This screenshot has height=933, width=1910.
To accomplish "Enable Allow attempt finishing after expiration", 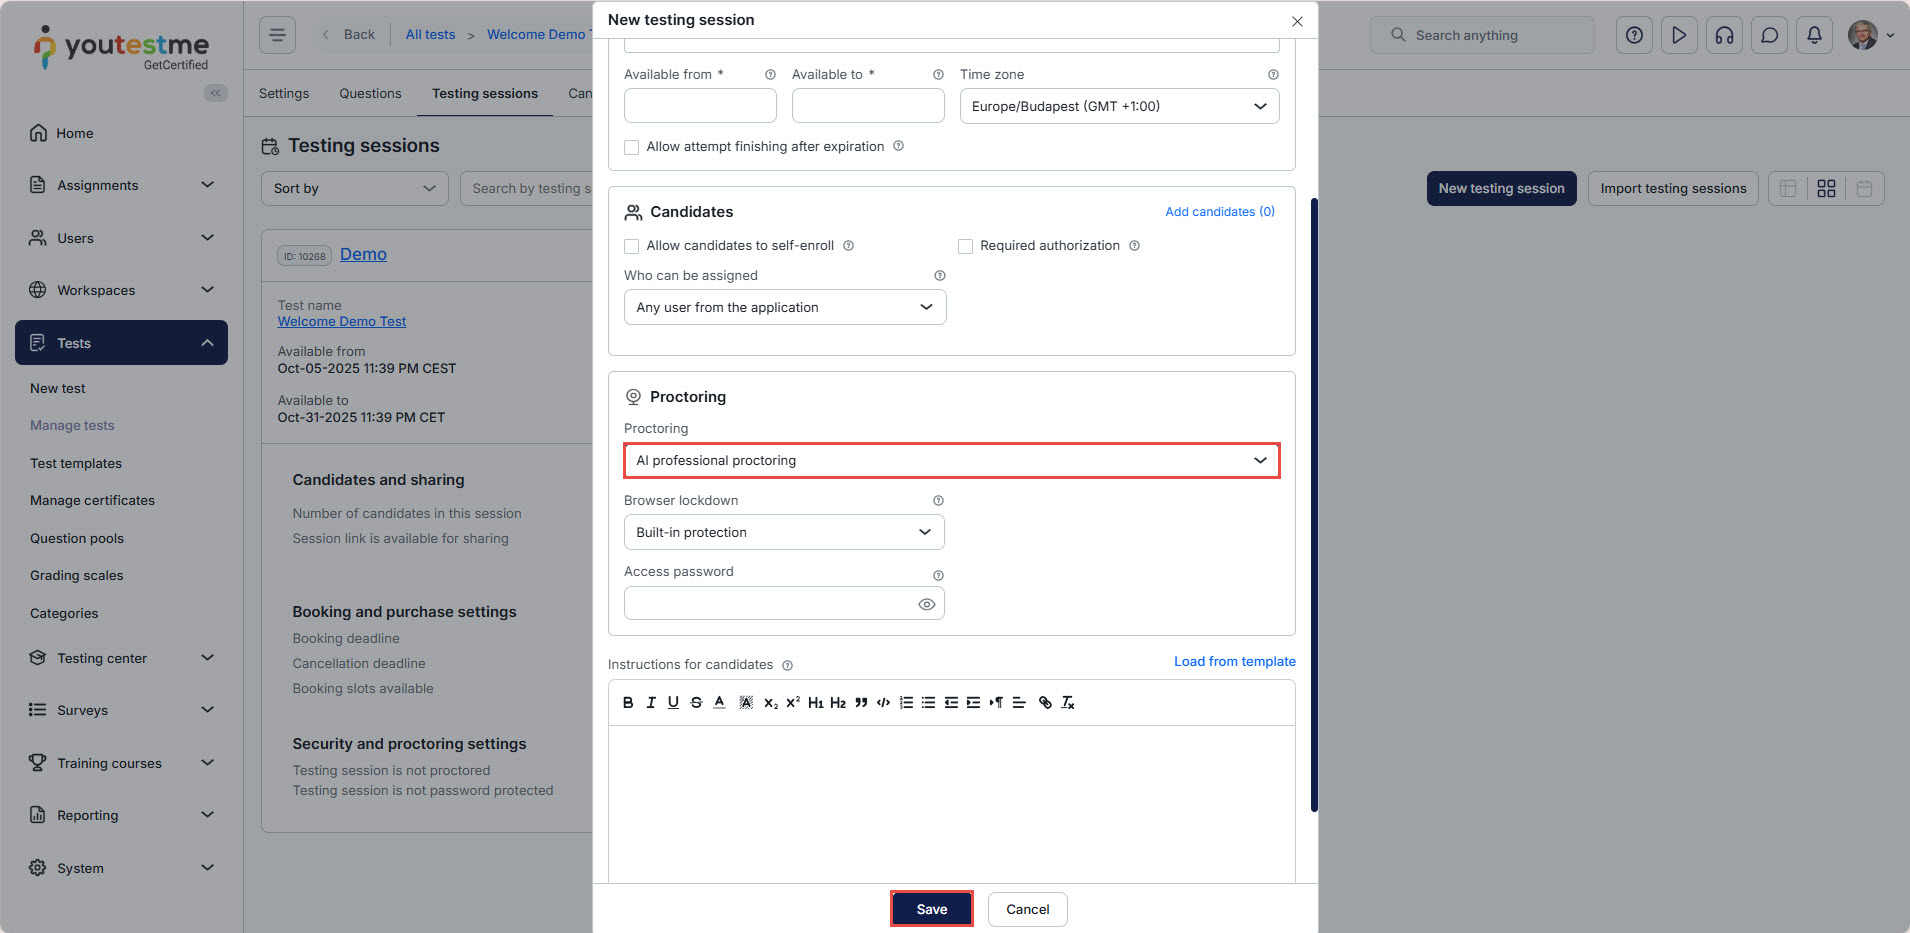I will tap(632, 147).
